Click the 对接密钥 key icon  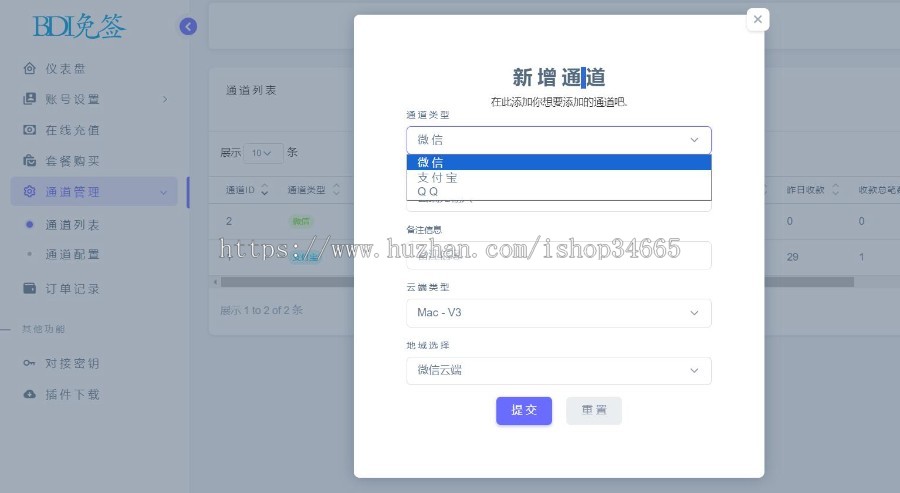(x=29, y=363)
